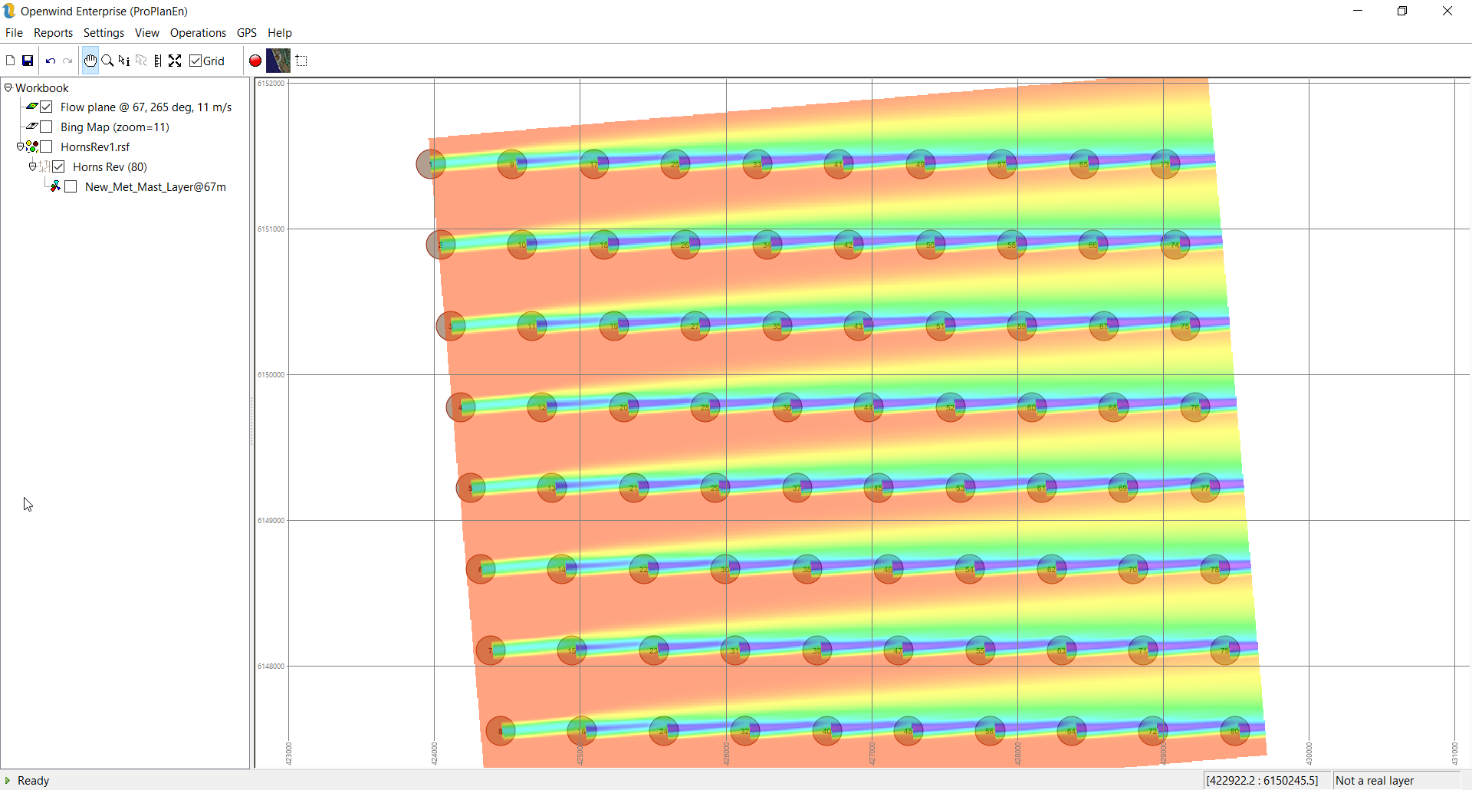Select the Flow plane layer label
The height and width of the screenshot is (790, 1472).
click(x=146, y=107)
